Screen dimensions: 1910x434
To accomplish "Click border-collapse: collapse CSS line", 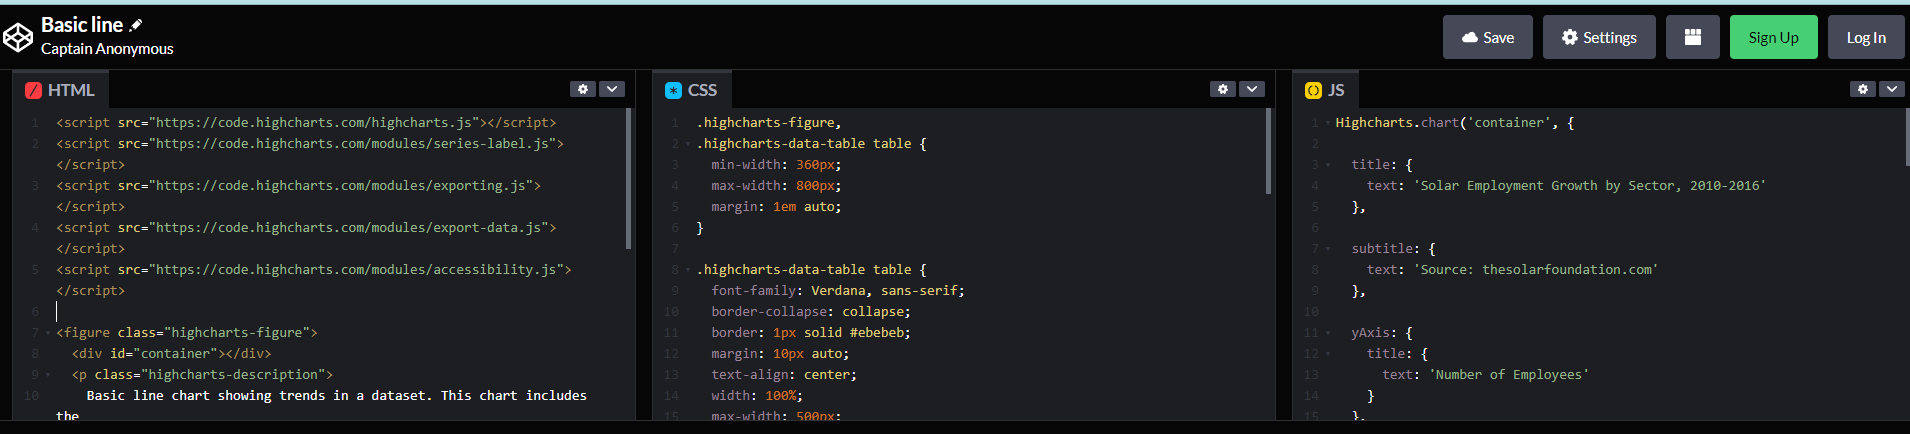I will (x=811, y=312).
